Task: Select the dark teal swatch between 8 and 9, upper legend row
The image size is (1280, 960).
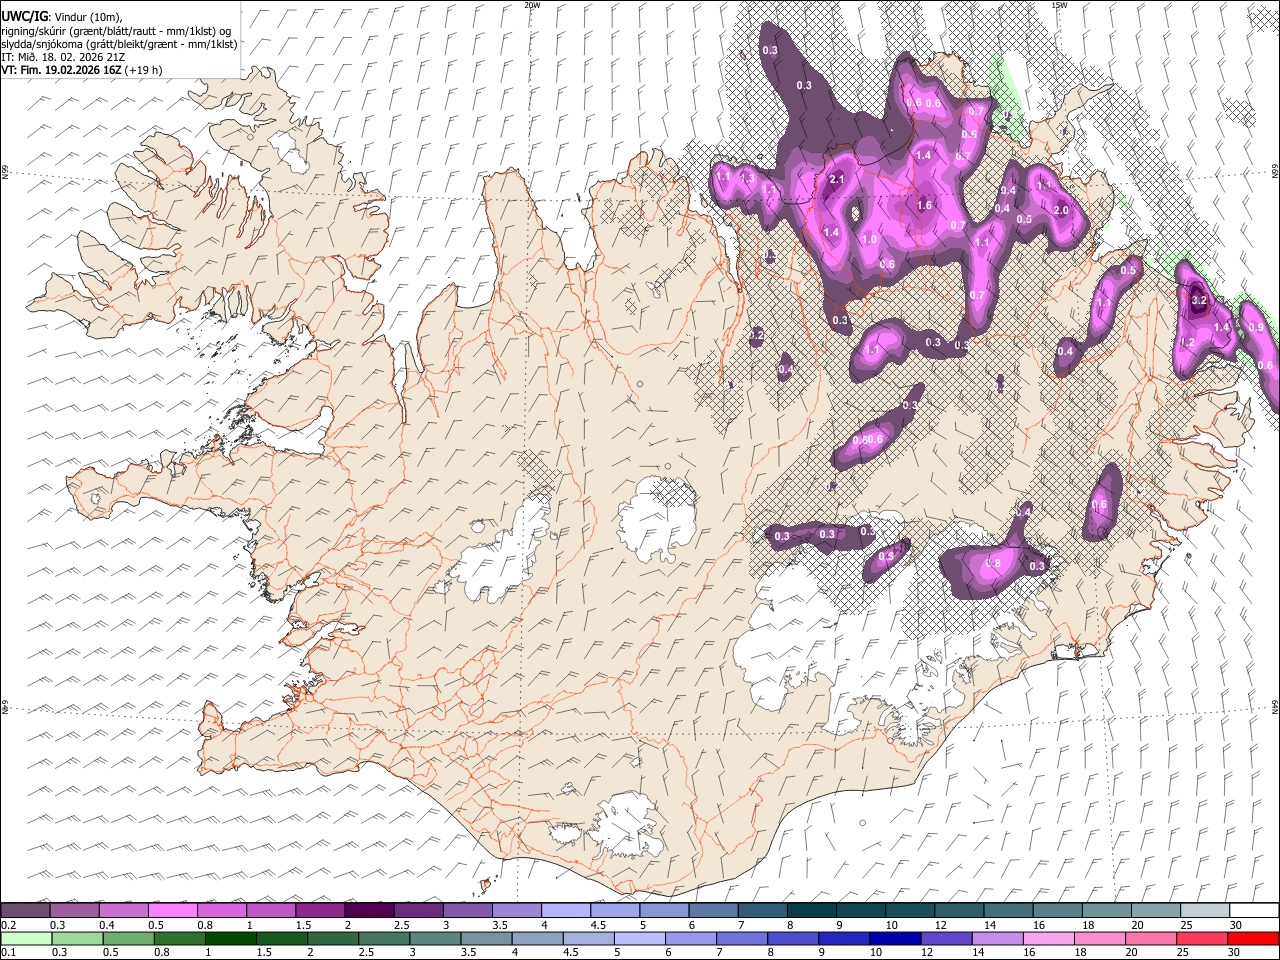Action: 811,911
